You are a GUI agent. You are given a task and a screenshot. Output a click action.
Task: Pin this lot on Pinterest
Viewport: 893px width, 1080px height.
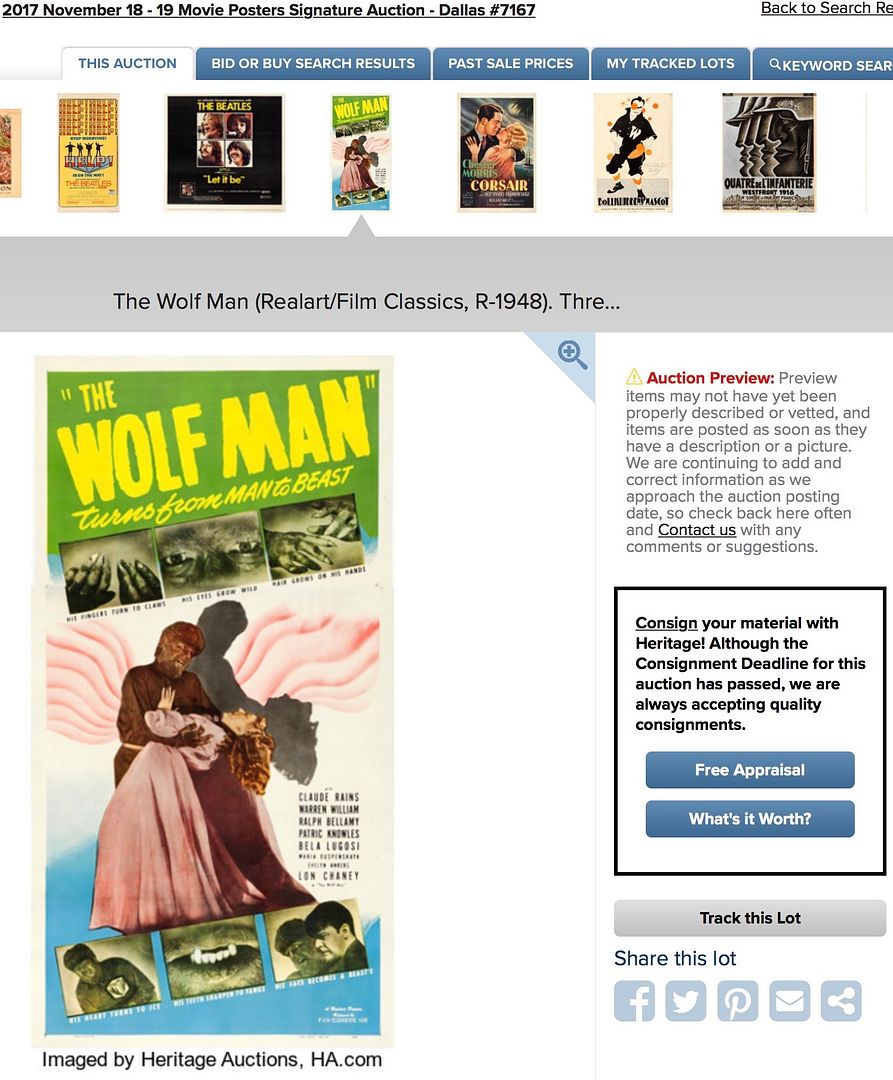pos(737,1001)
